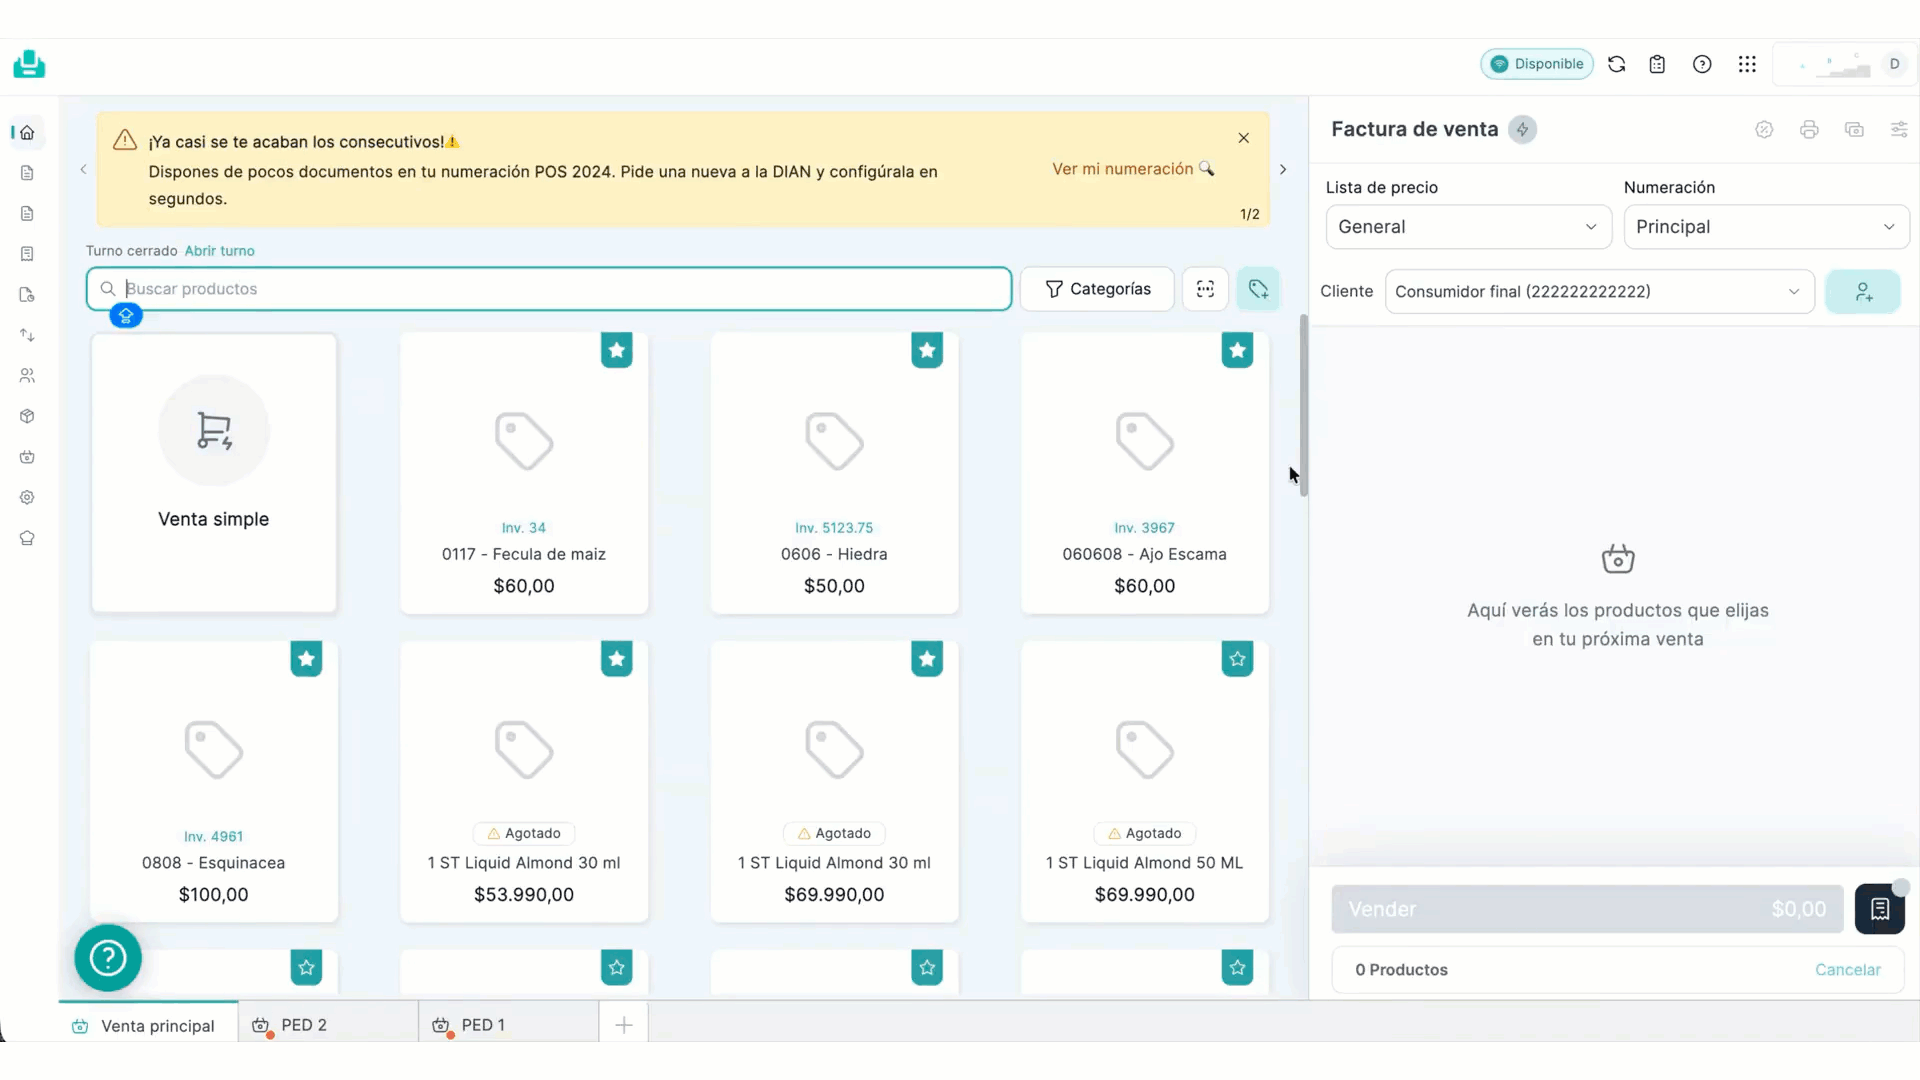Open the Categorías filter
Viewport: 1920px width, 1080px height.
coord(1097,289)
